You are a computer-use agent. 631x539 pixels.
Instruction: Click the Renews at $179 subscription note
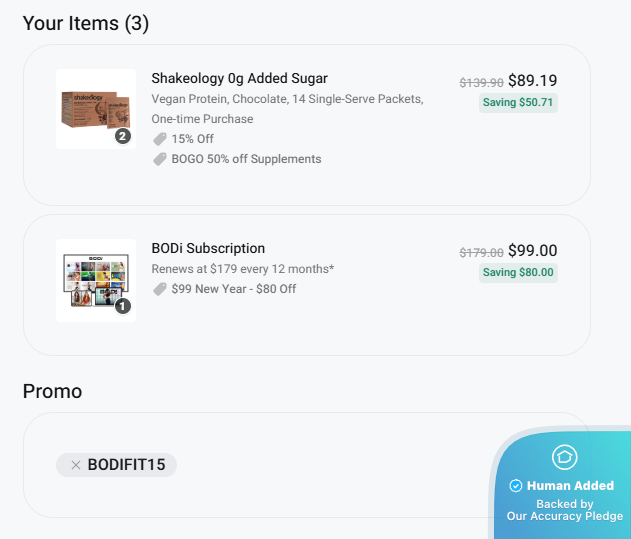click(242, 269)
